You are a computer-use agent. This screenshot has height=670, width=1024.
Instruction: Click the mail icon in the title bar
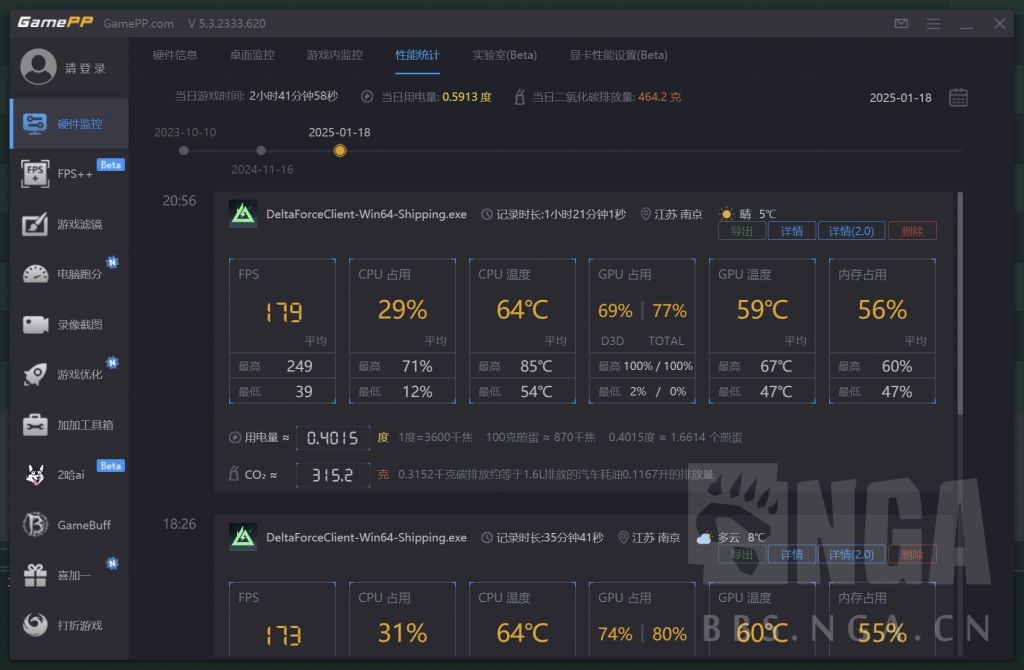pos(901,22)
